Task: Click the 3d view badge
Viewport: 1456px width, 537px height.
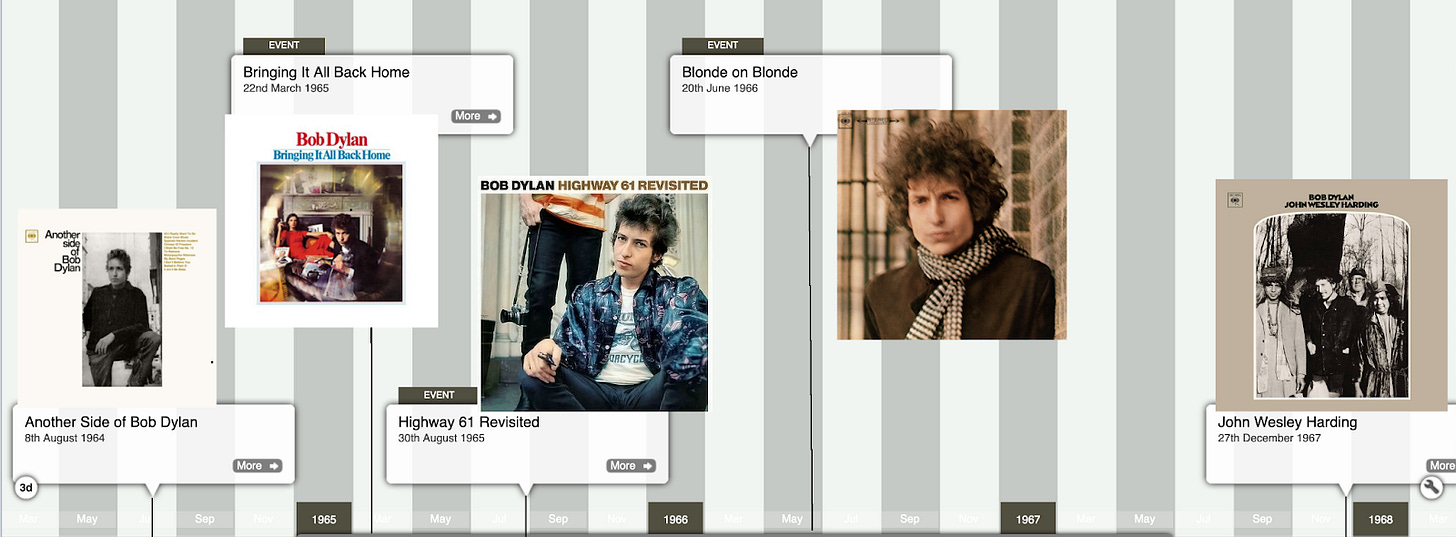Action: pyautogui.click(x=27, y=488)
